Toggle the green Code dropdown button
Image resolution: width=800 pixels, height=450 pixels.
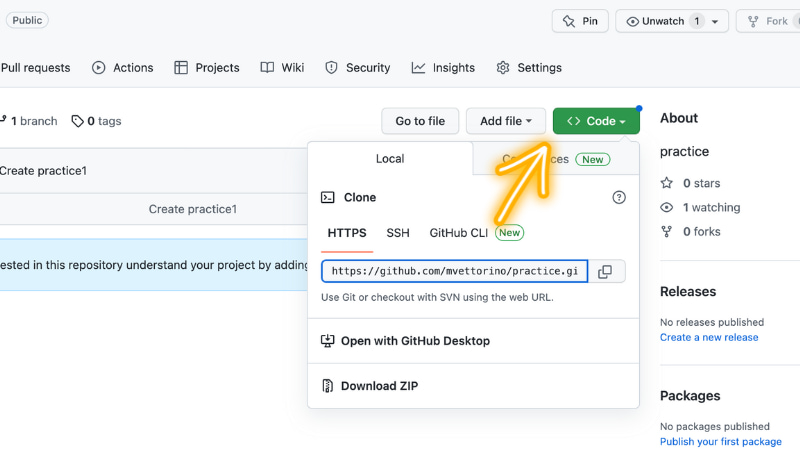point(596,121)
